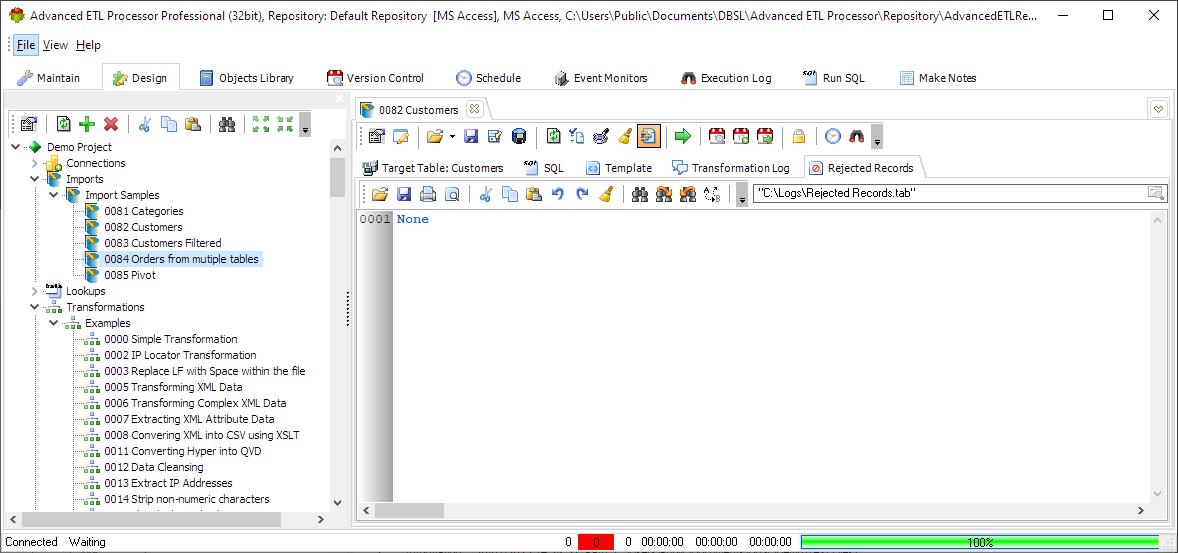The height and width of the screenshot is (553, 1178).
Task: Expand the Connections tree node
Action: pos(35,163)
